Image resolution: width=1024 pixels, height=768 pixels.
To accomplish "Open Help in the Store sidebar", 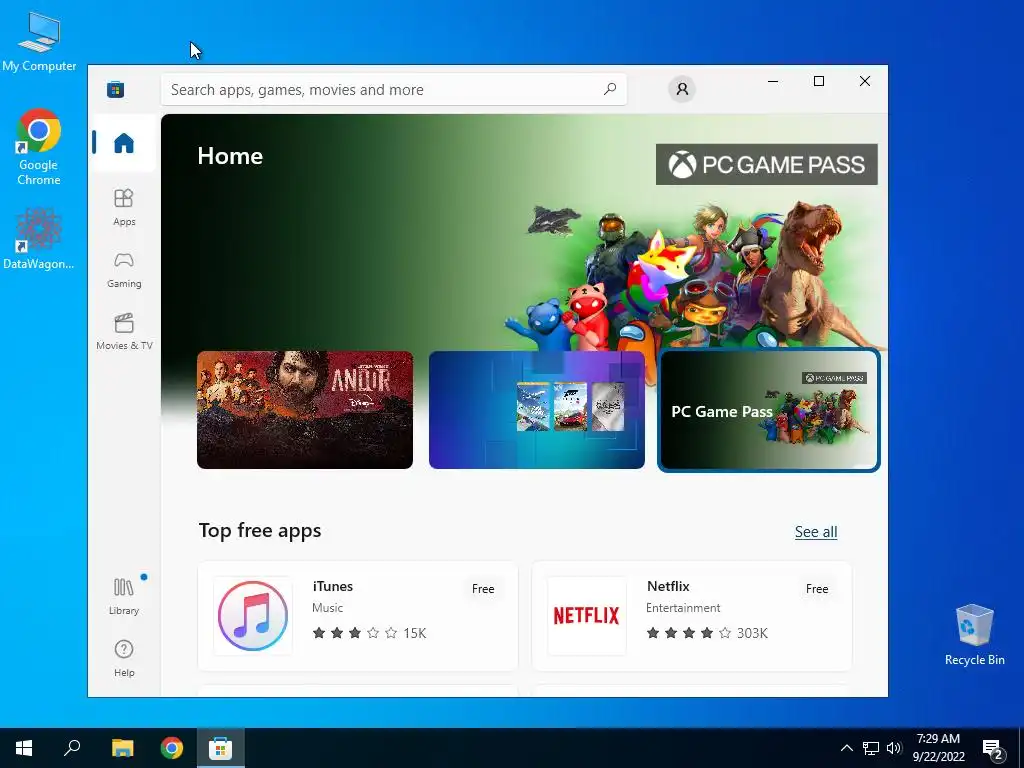I will [124, 658].
